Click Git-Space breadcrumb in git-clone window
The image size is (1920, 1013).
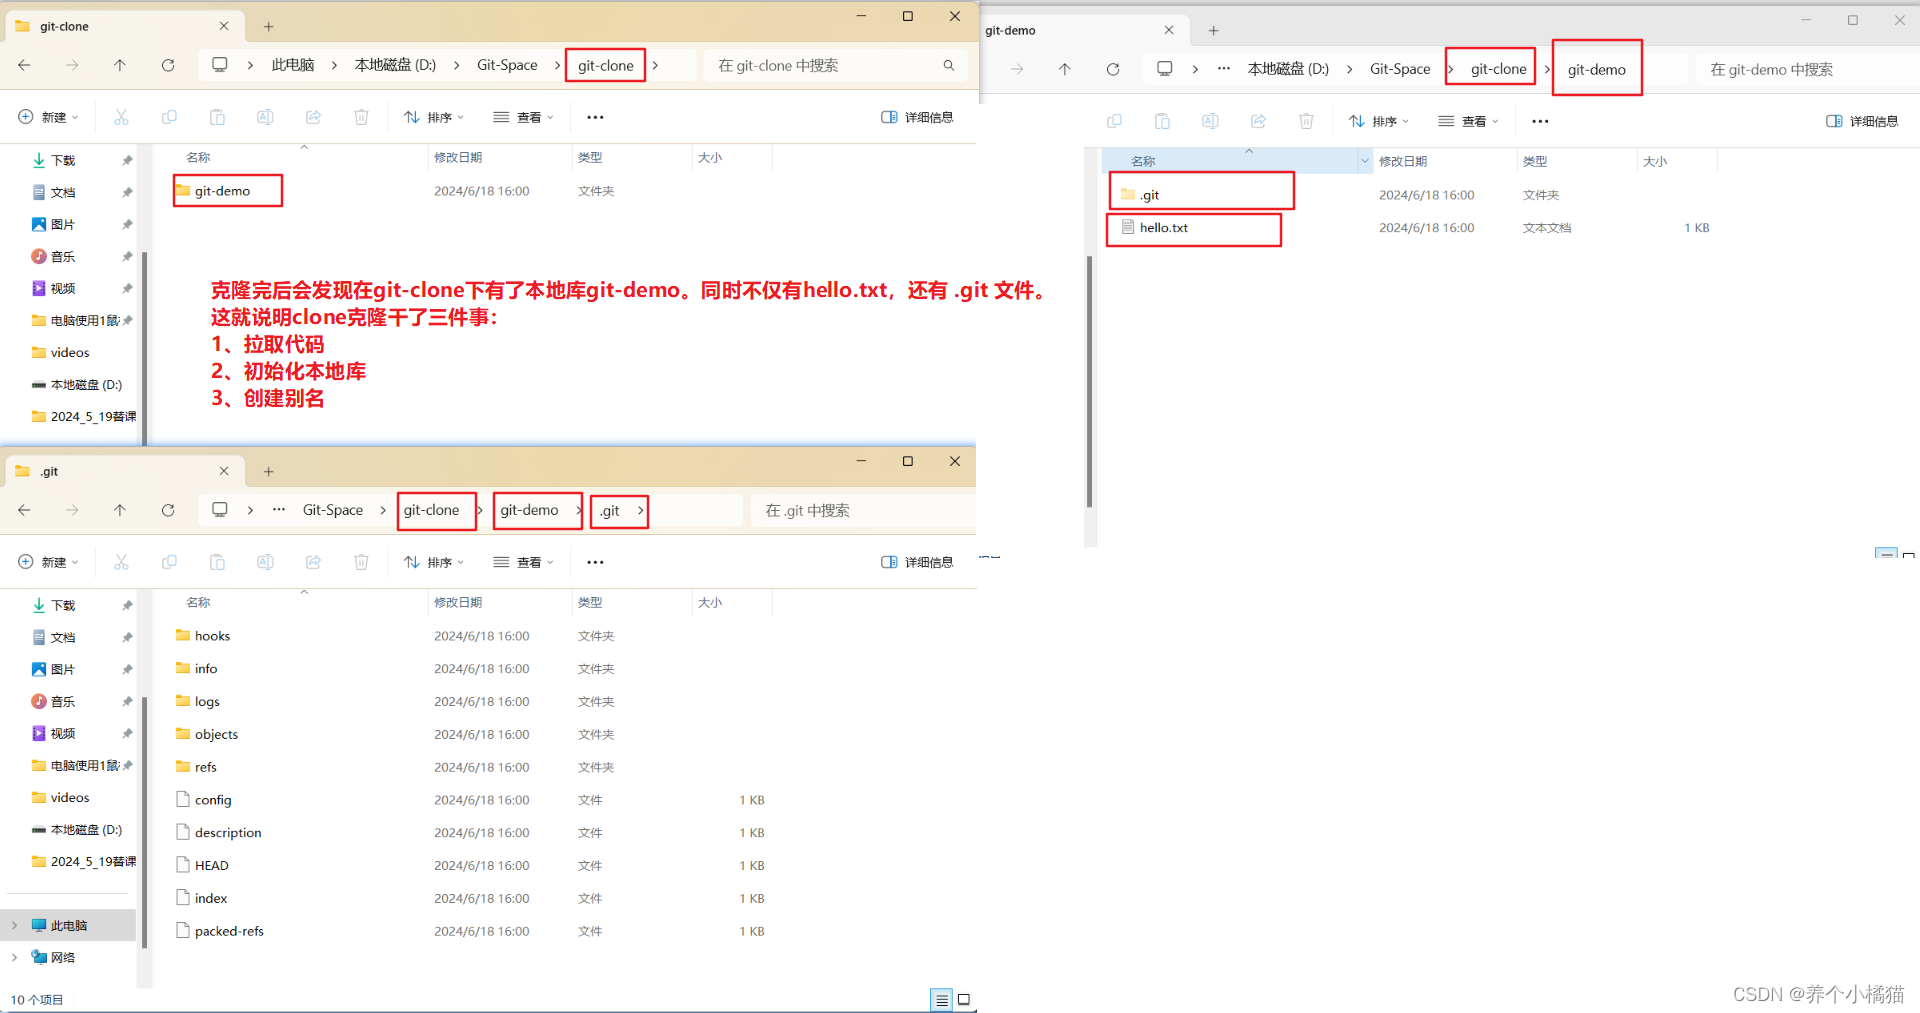(507, 65)
